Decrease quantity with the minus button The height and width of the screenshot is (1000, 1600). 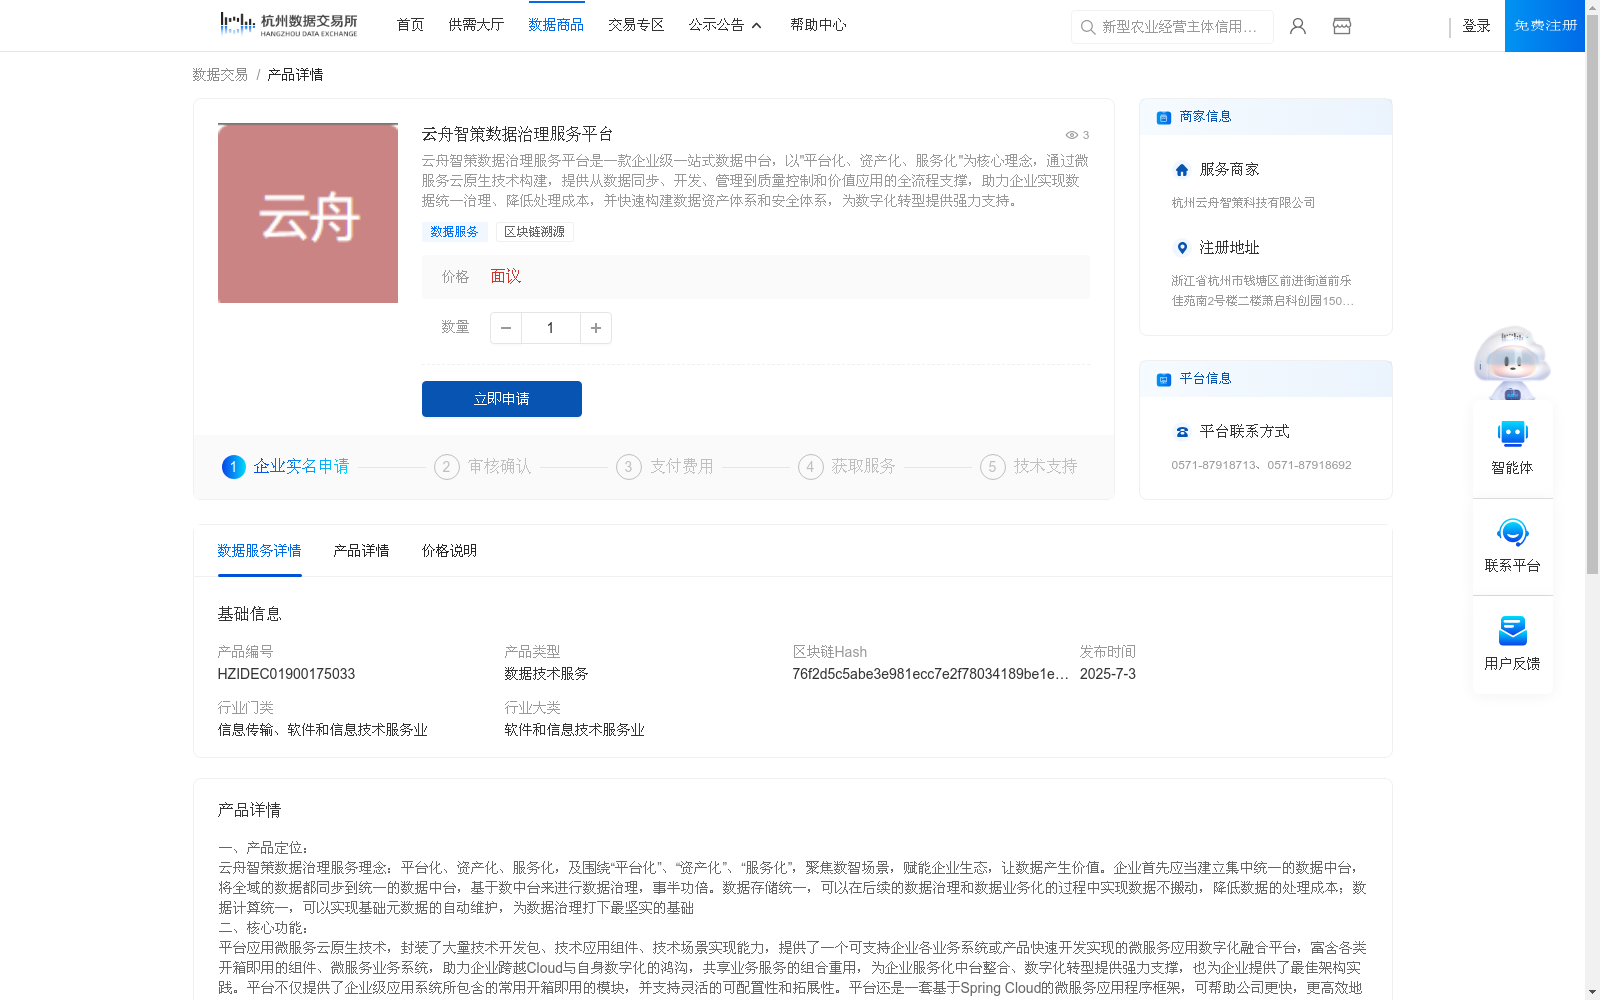click(506, 328)
